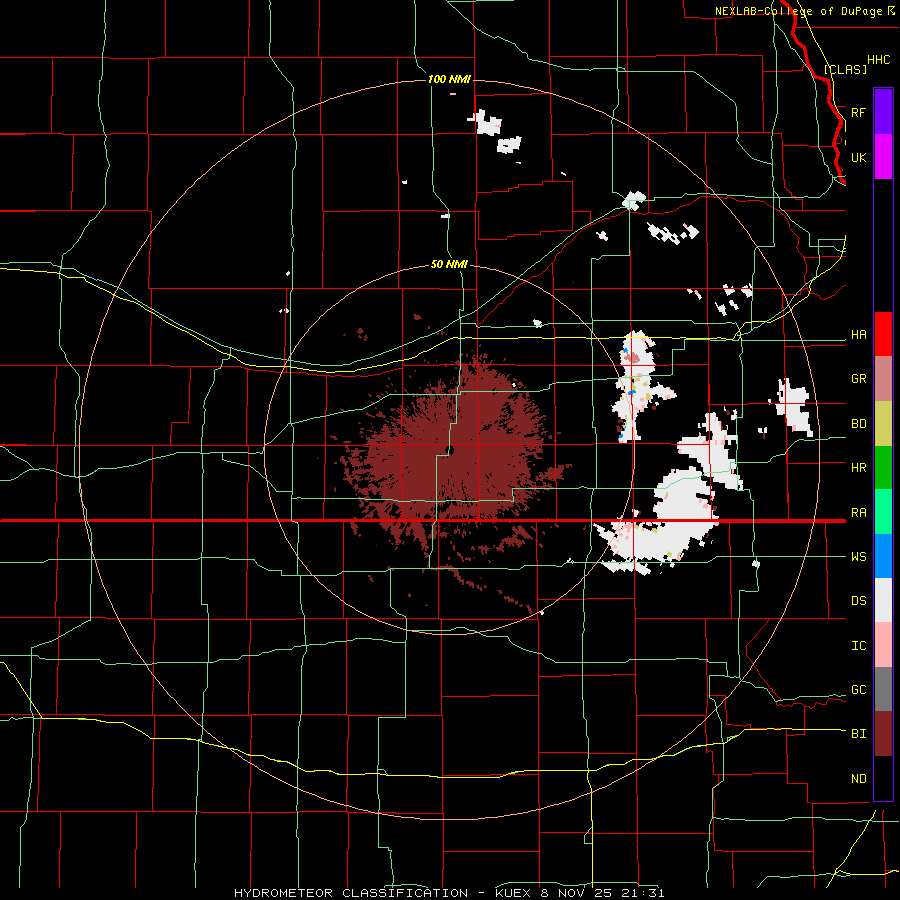This screenshot has height=900, width=900.
Task: Pick the yellow BD legend swatch
Action: (x=883, y=423)
